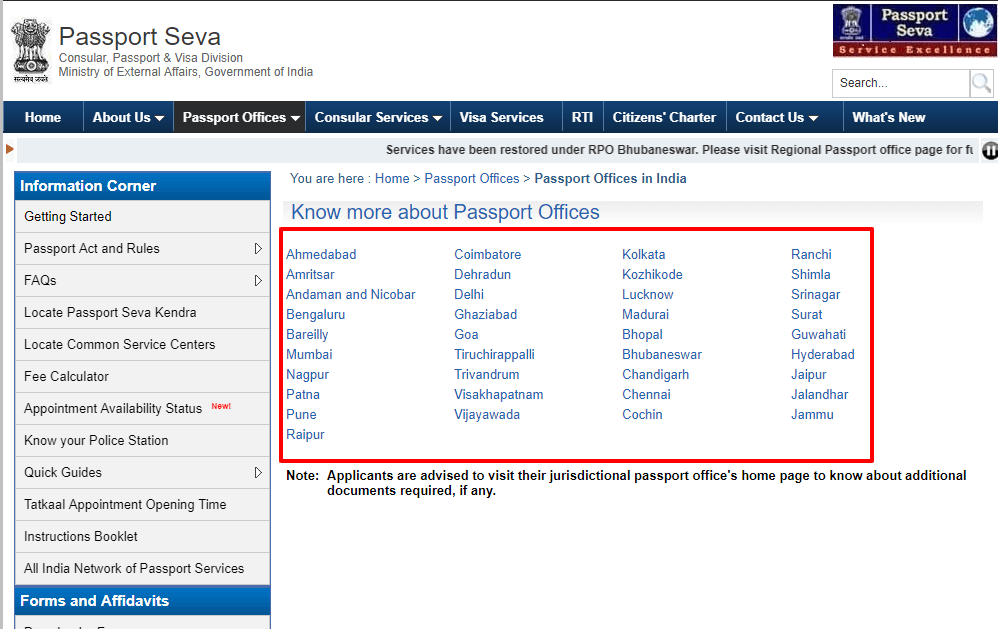
Task: Go to the Home menu tab
Action: click(43, 117)
